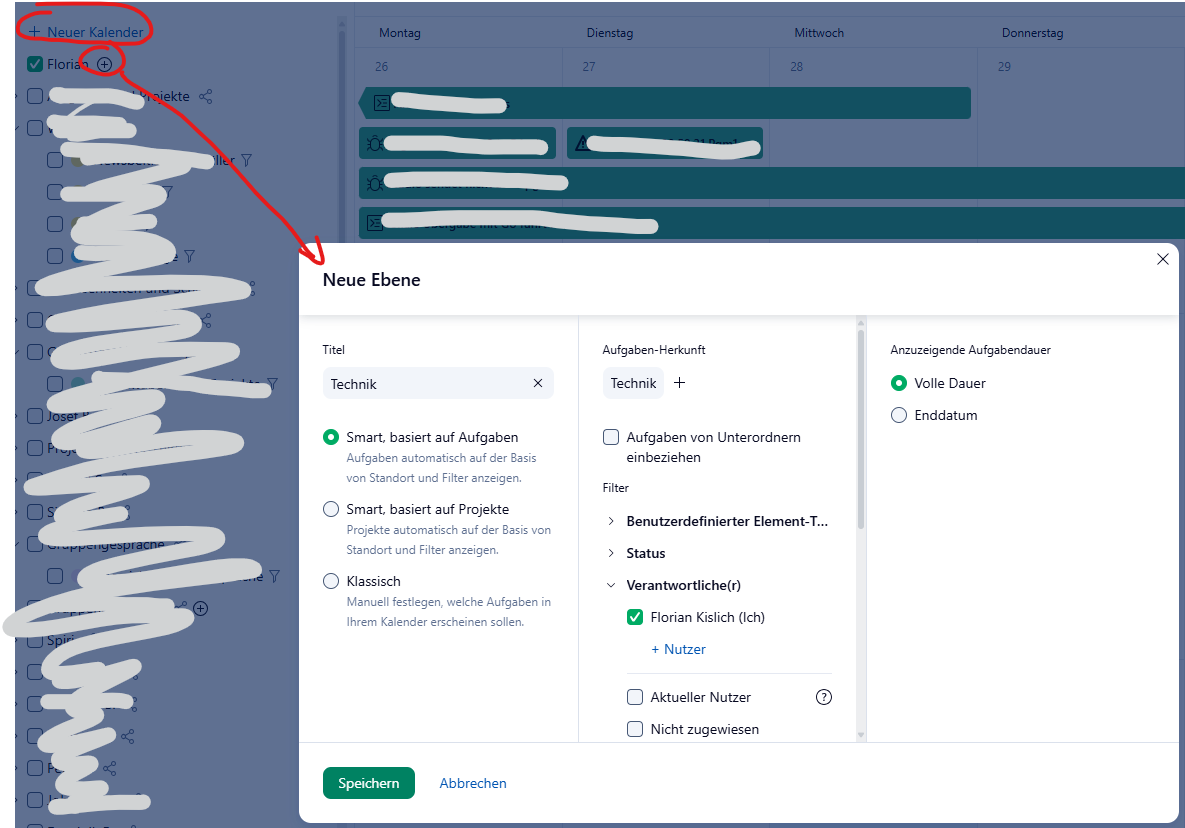This screenshot has width=1185, height=828.
Task: Click the share icon on the "Pe…" calendar row
Action: 110,768
